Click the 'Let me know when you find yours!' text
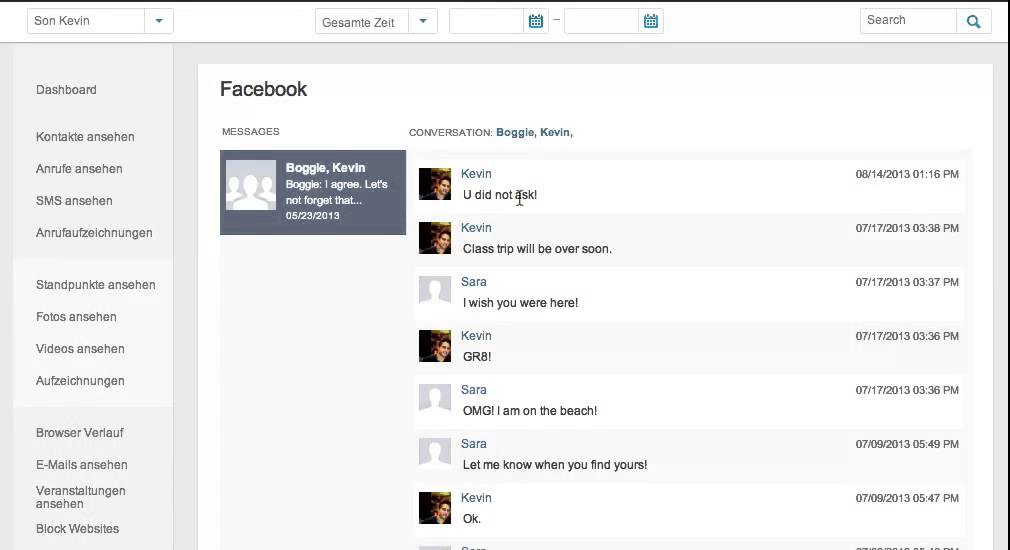This screenshot has height=550, width=1010. pos(555,465)
